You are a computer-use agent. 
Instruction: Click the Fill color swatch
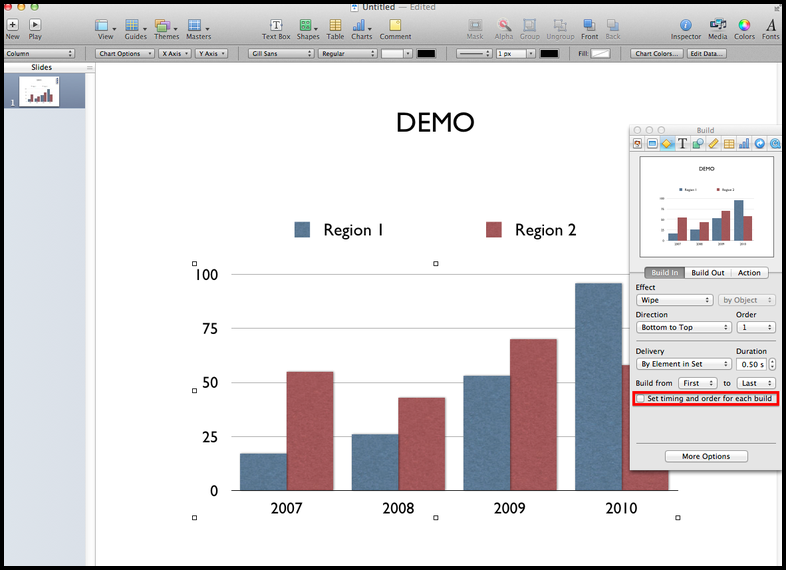click(600, 53)
